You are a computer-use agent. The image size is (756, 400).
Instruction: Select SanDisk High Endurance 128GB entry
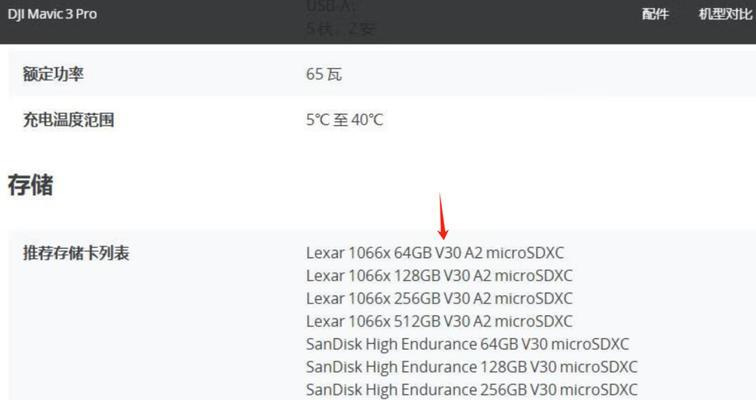tap(472, 367)
